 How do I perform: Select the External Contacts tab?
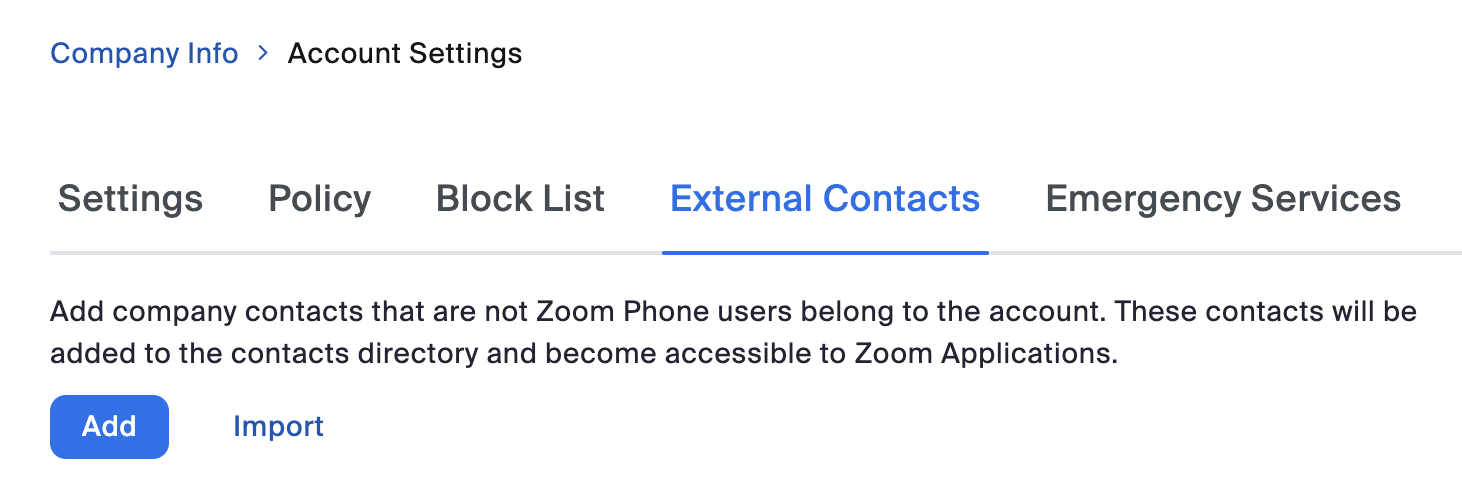[824, 198]
